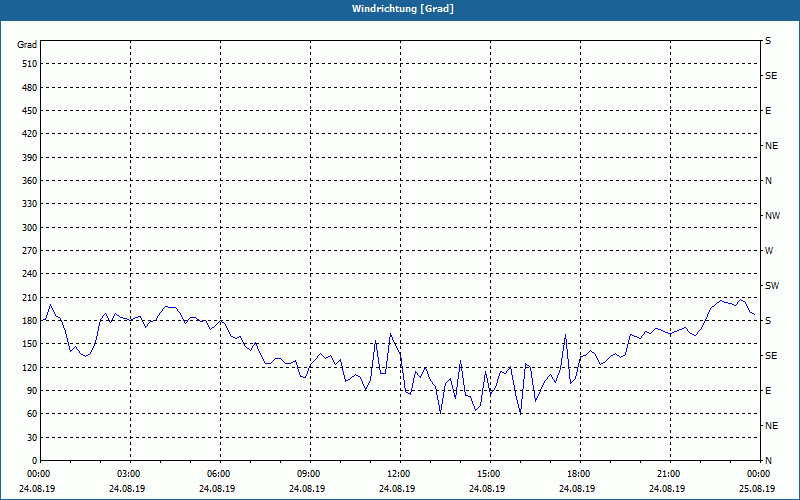
Task: Click the '300' y-axis tick label
Action: point(30,227)
